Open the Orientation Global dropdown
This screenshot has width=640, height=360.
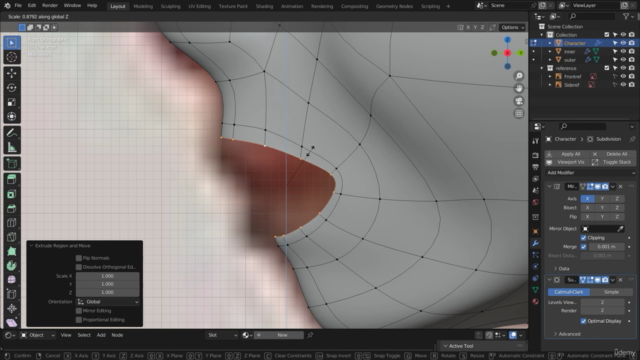108,302
